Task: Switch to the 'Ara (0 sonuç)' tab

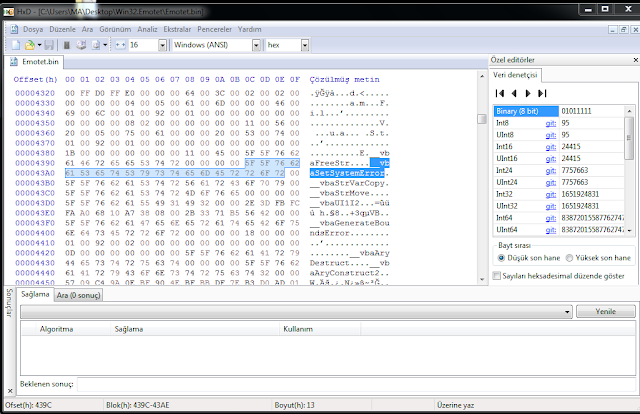Action: point(78,295)
